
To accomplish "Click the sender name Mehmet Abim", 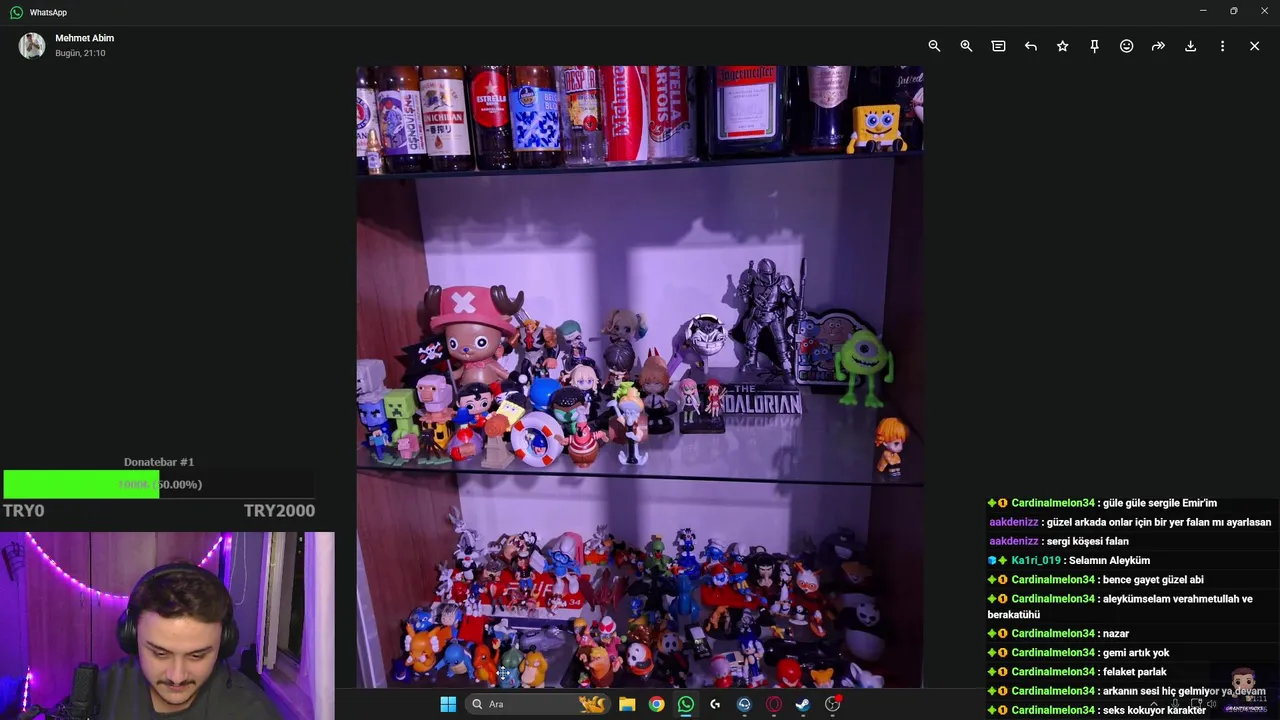I will [x=84, y=38].
